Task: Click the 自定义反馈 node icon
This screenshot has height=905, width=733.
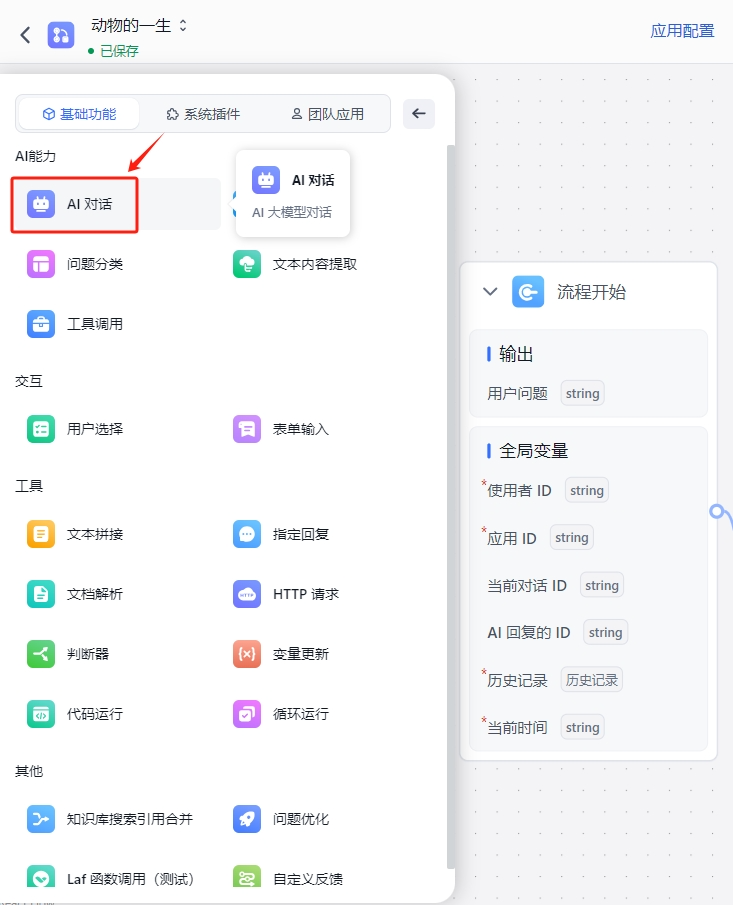Action: click(x=247, y=877)
